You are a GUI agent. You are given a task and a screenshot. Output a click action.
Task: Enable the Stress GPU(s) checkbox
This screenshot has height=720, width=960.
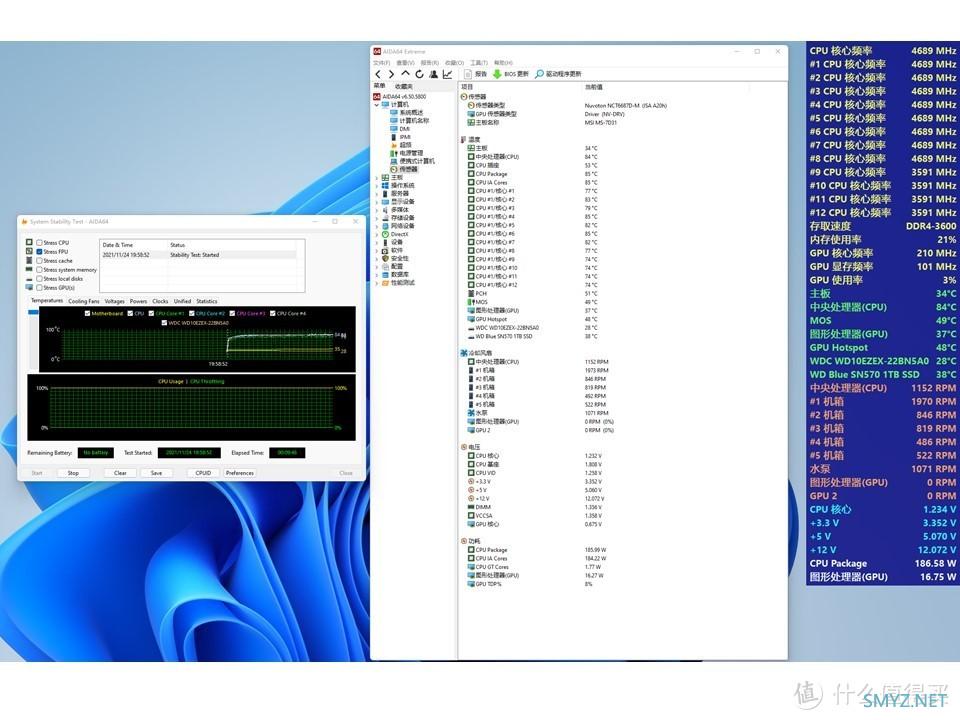point(39,287)
